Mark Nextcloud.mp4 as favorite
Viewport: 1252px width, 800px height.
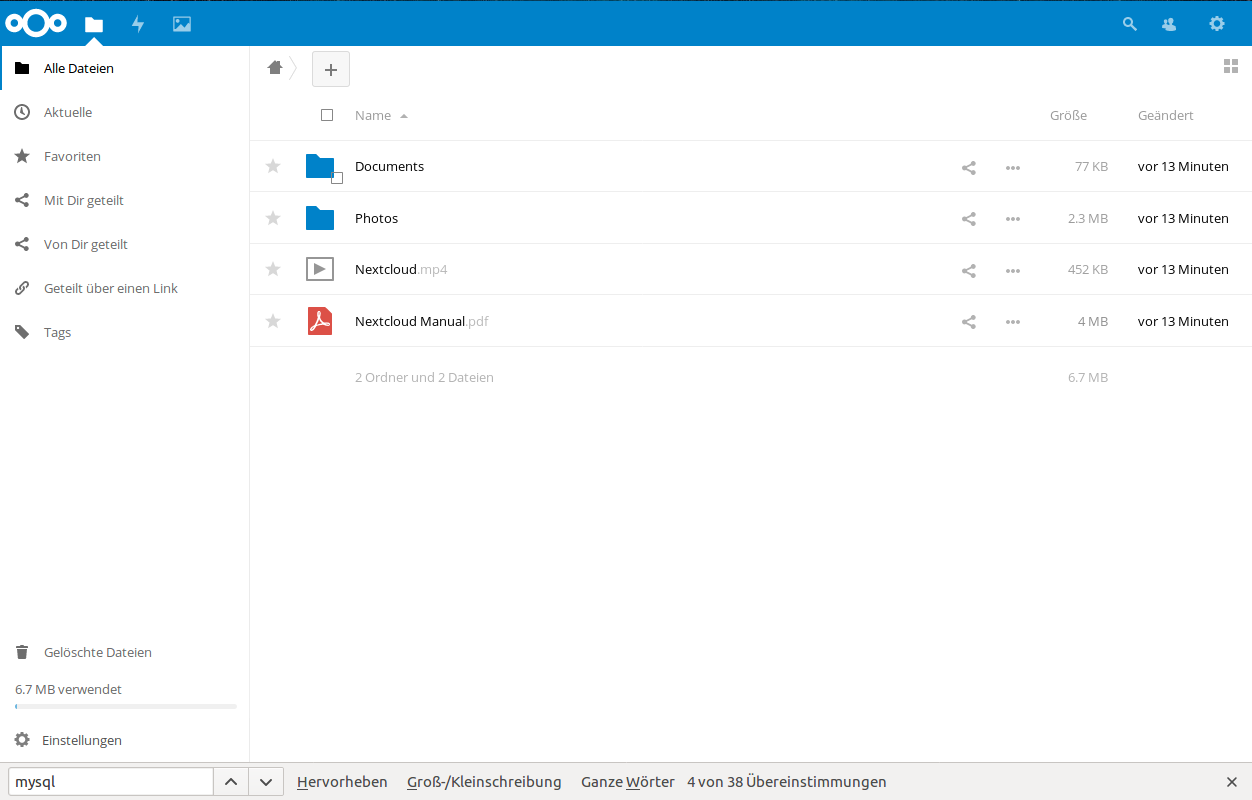pos(273,269)
